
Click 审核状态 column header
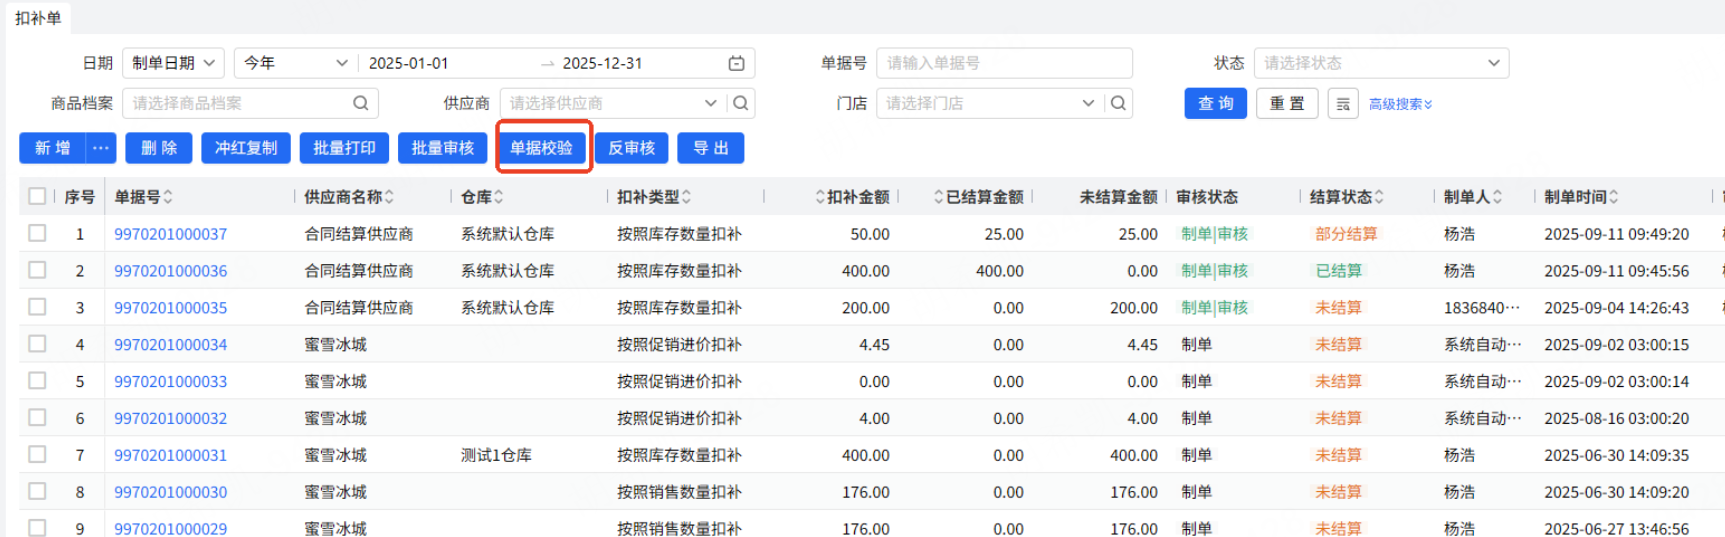pos(1207,197)
